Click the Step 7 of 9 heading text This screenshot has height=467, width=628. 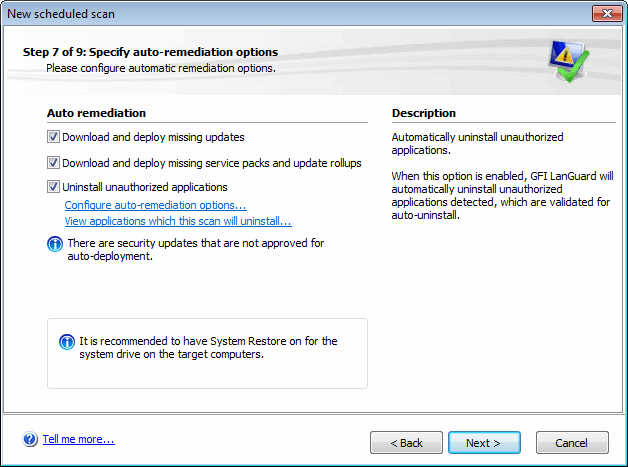pos(150,52)
